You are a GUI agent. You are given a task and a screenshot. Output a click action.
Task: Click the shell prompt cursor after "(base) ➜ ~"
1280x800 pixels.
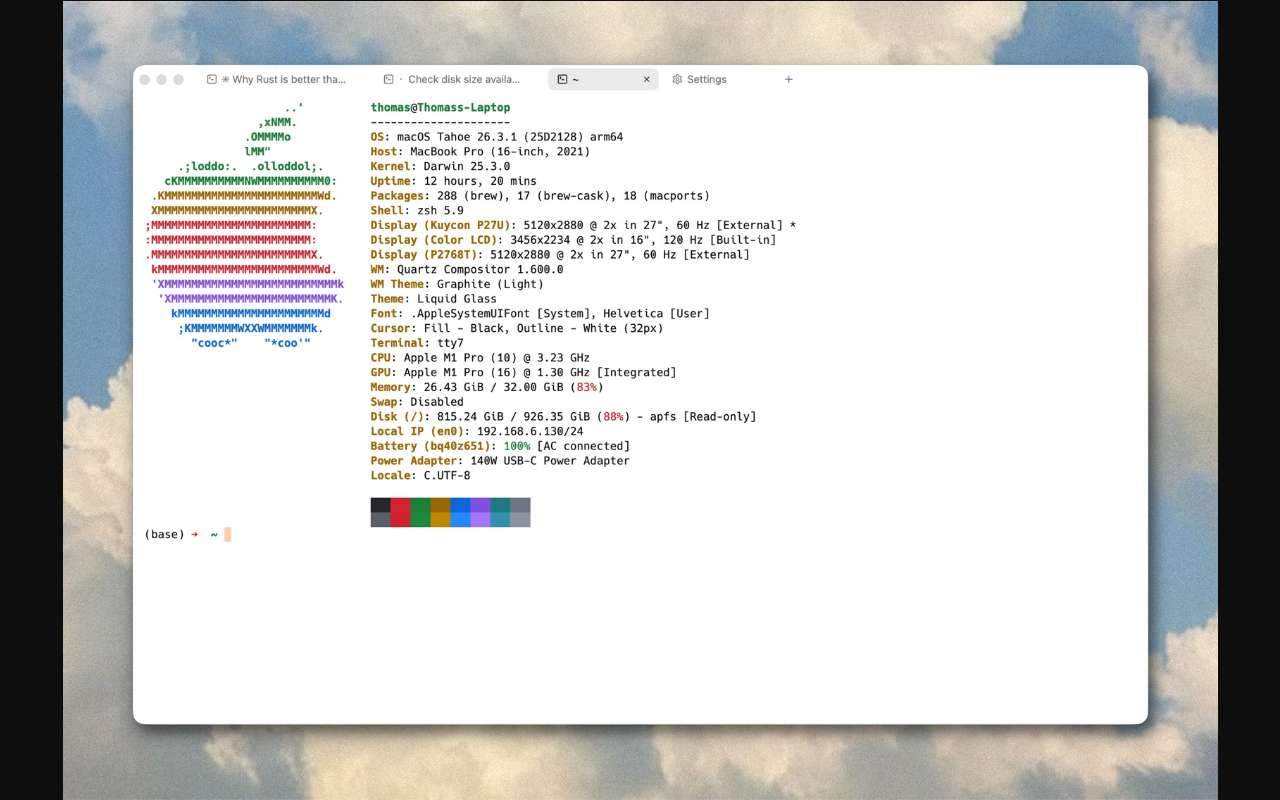point(228,535)
